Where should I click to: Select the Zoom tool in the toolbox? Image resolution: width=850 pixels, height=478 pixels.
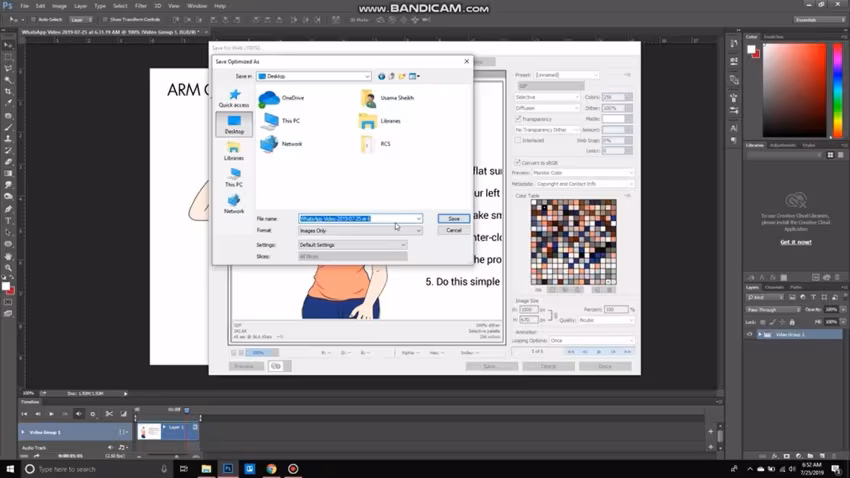(8, 268)
